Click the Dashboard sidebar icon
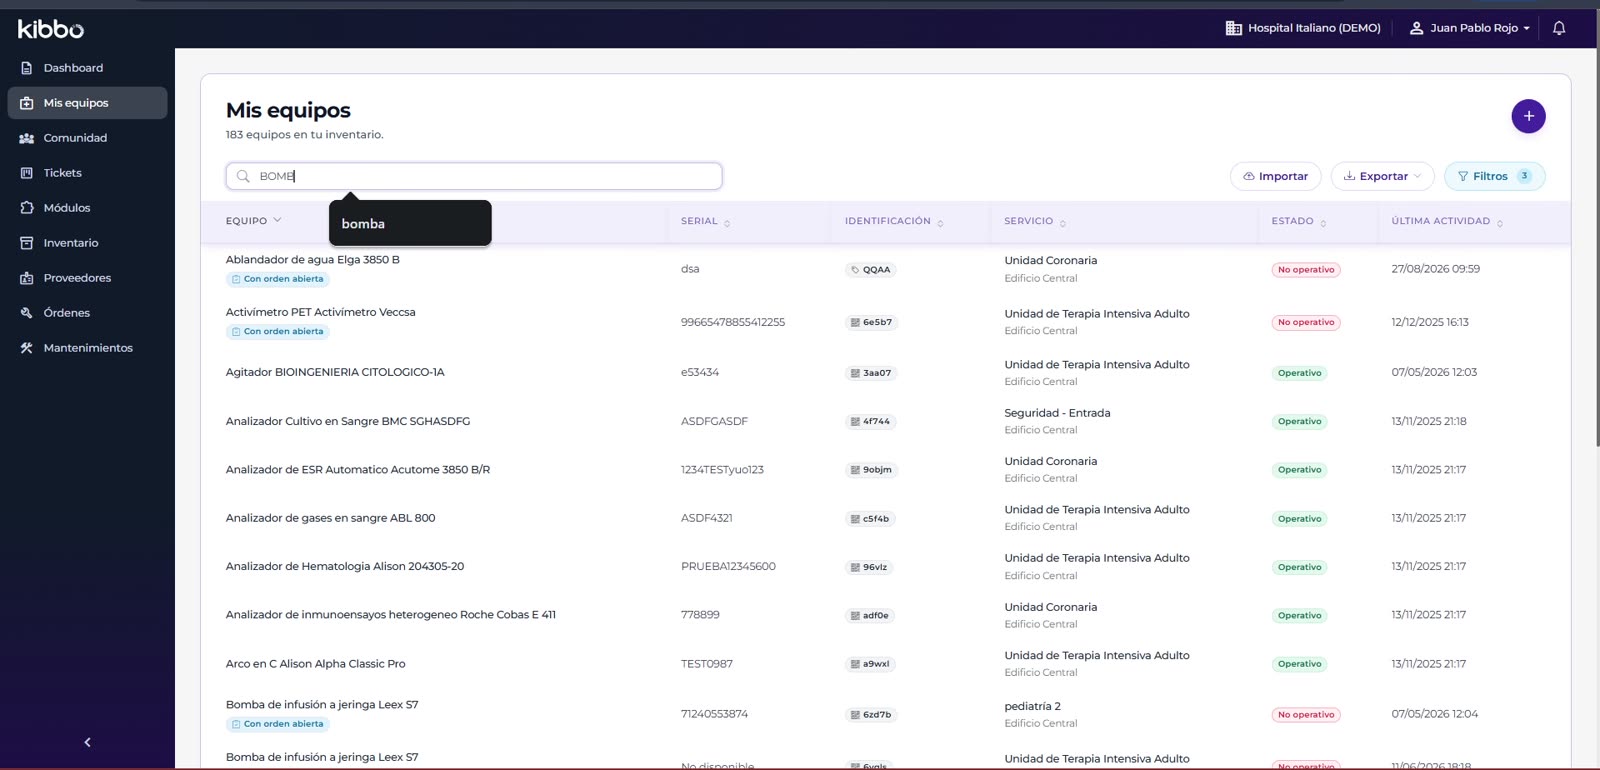 click(x=27, y=68)
